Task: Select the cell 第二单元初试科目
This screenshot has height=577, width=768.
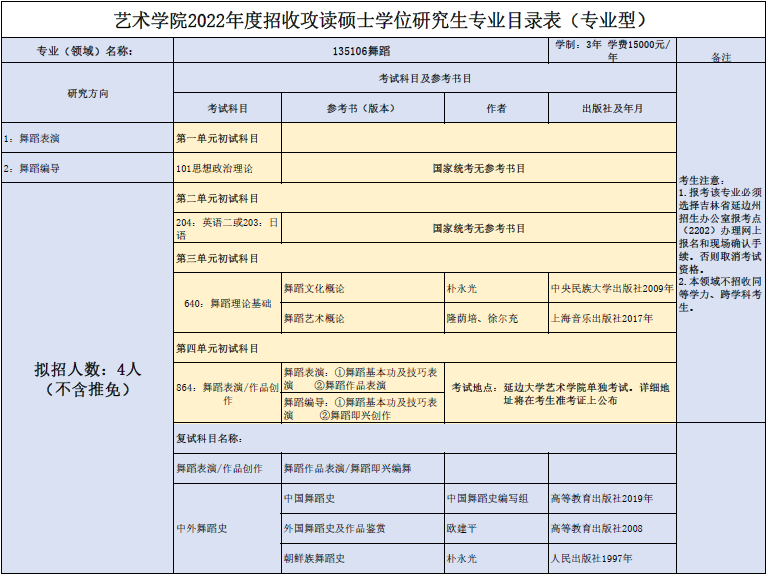Action: (425, 198)
